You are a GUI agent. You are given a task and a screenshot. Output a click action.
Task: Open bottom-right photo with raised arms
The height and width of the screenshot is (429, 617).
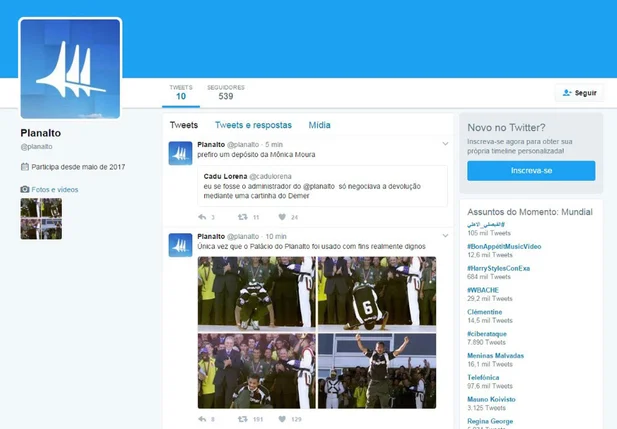point(377,371)
